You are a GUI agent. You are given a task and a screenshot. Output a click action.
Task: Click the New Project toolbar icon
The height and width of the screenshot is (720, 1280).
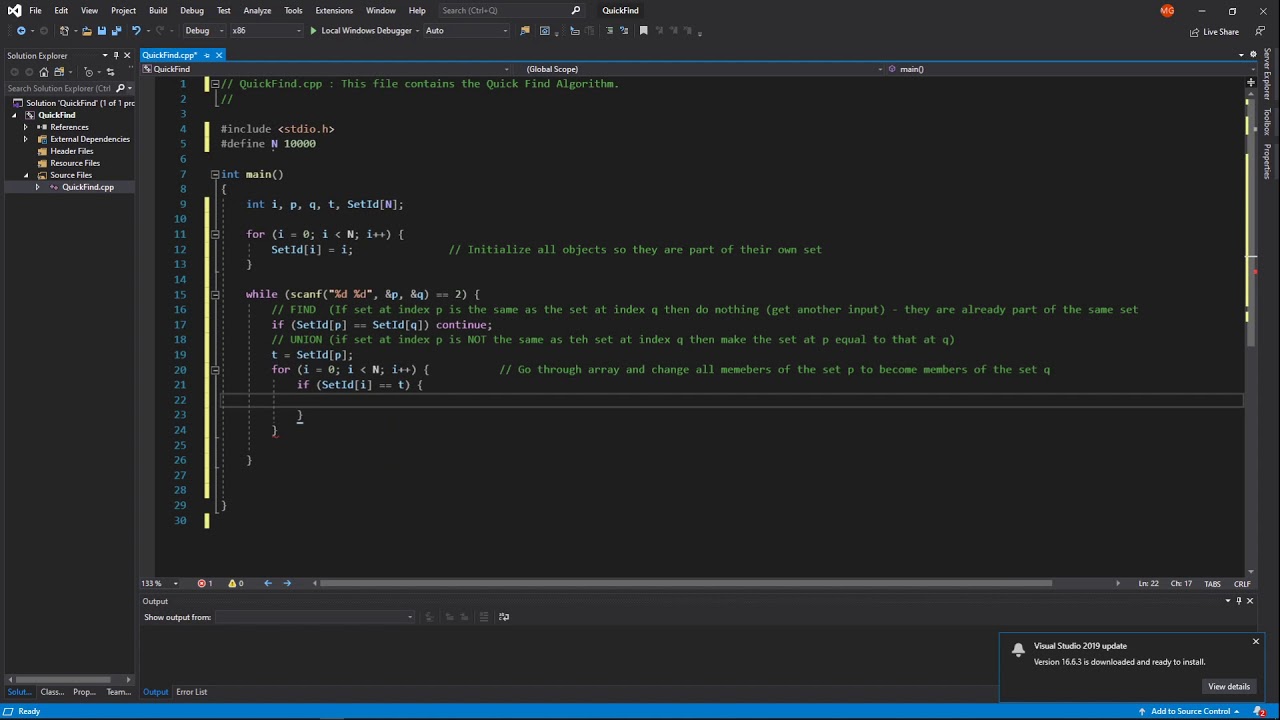pyautogui.click(x=66, y=31)
